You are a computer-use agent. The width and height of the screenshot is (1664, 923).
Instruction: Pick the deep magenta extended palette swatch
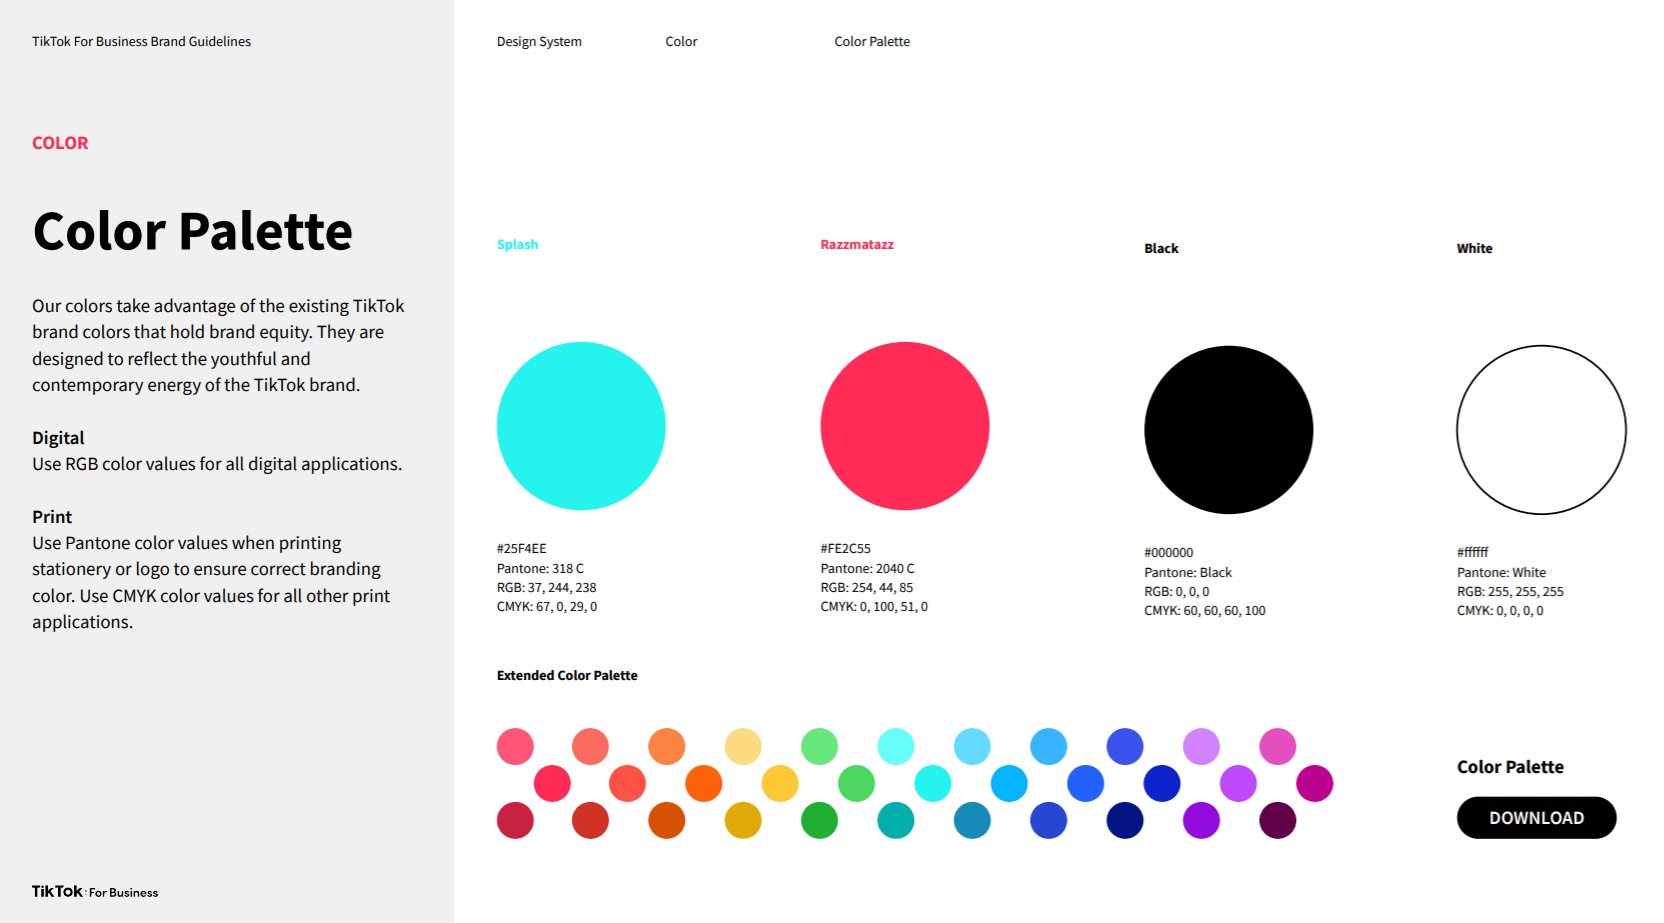pyautogui.click(x=1315, y=783)
